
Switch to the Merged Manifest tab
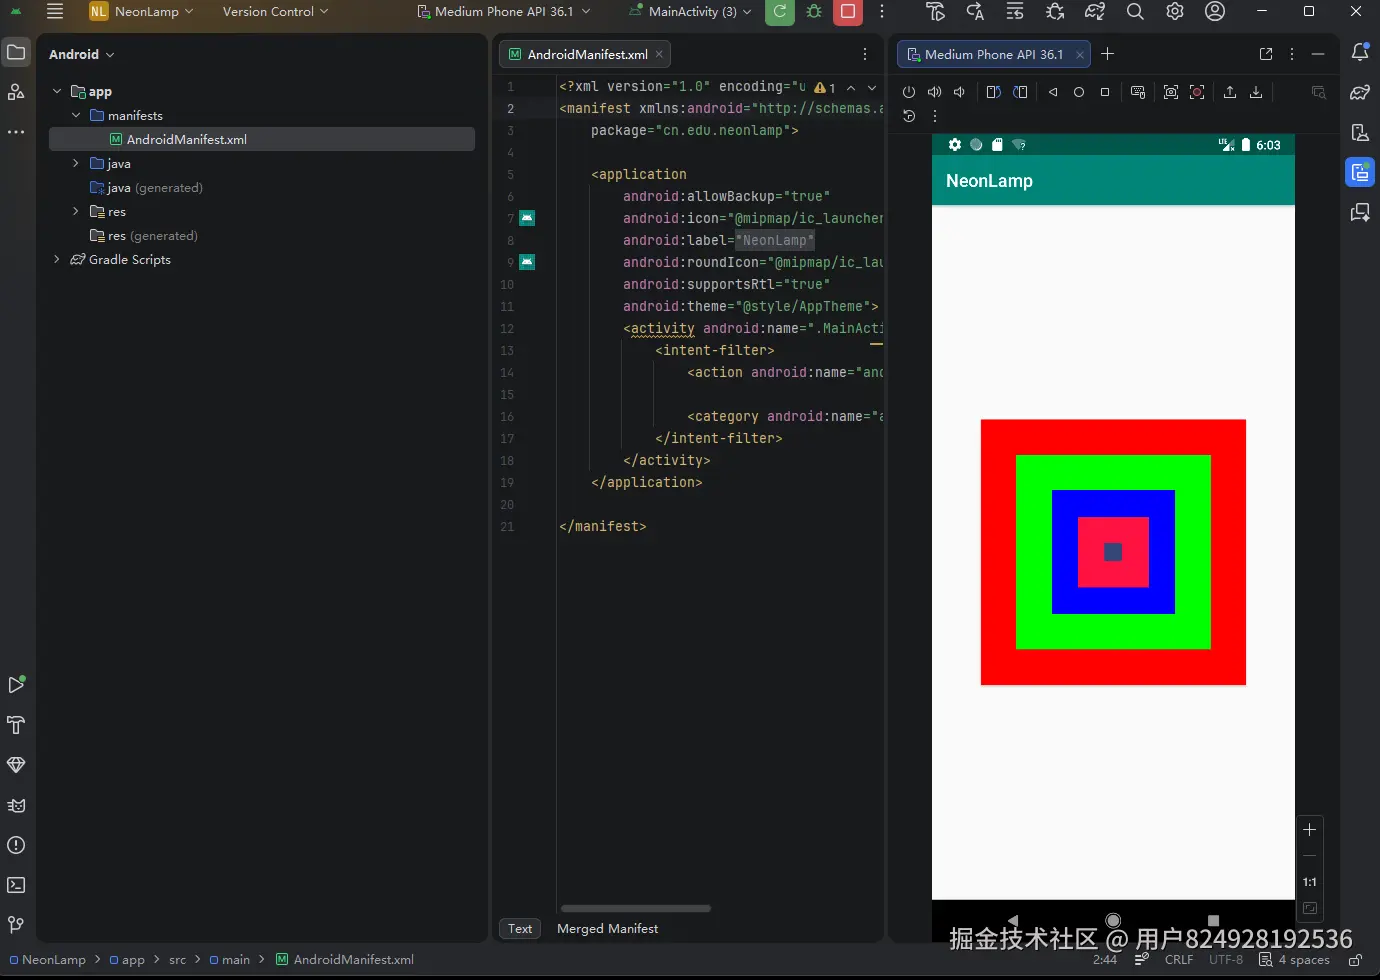point(607,929)
